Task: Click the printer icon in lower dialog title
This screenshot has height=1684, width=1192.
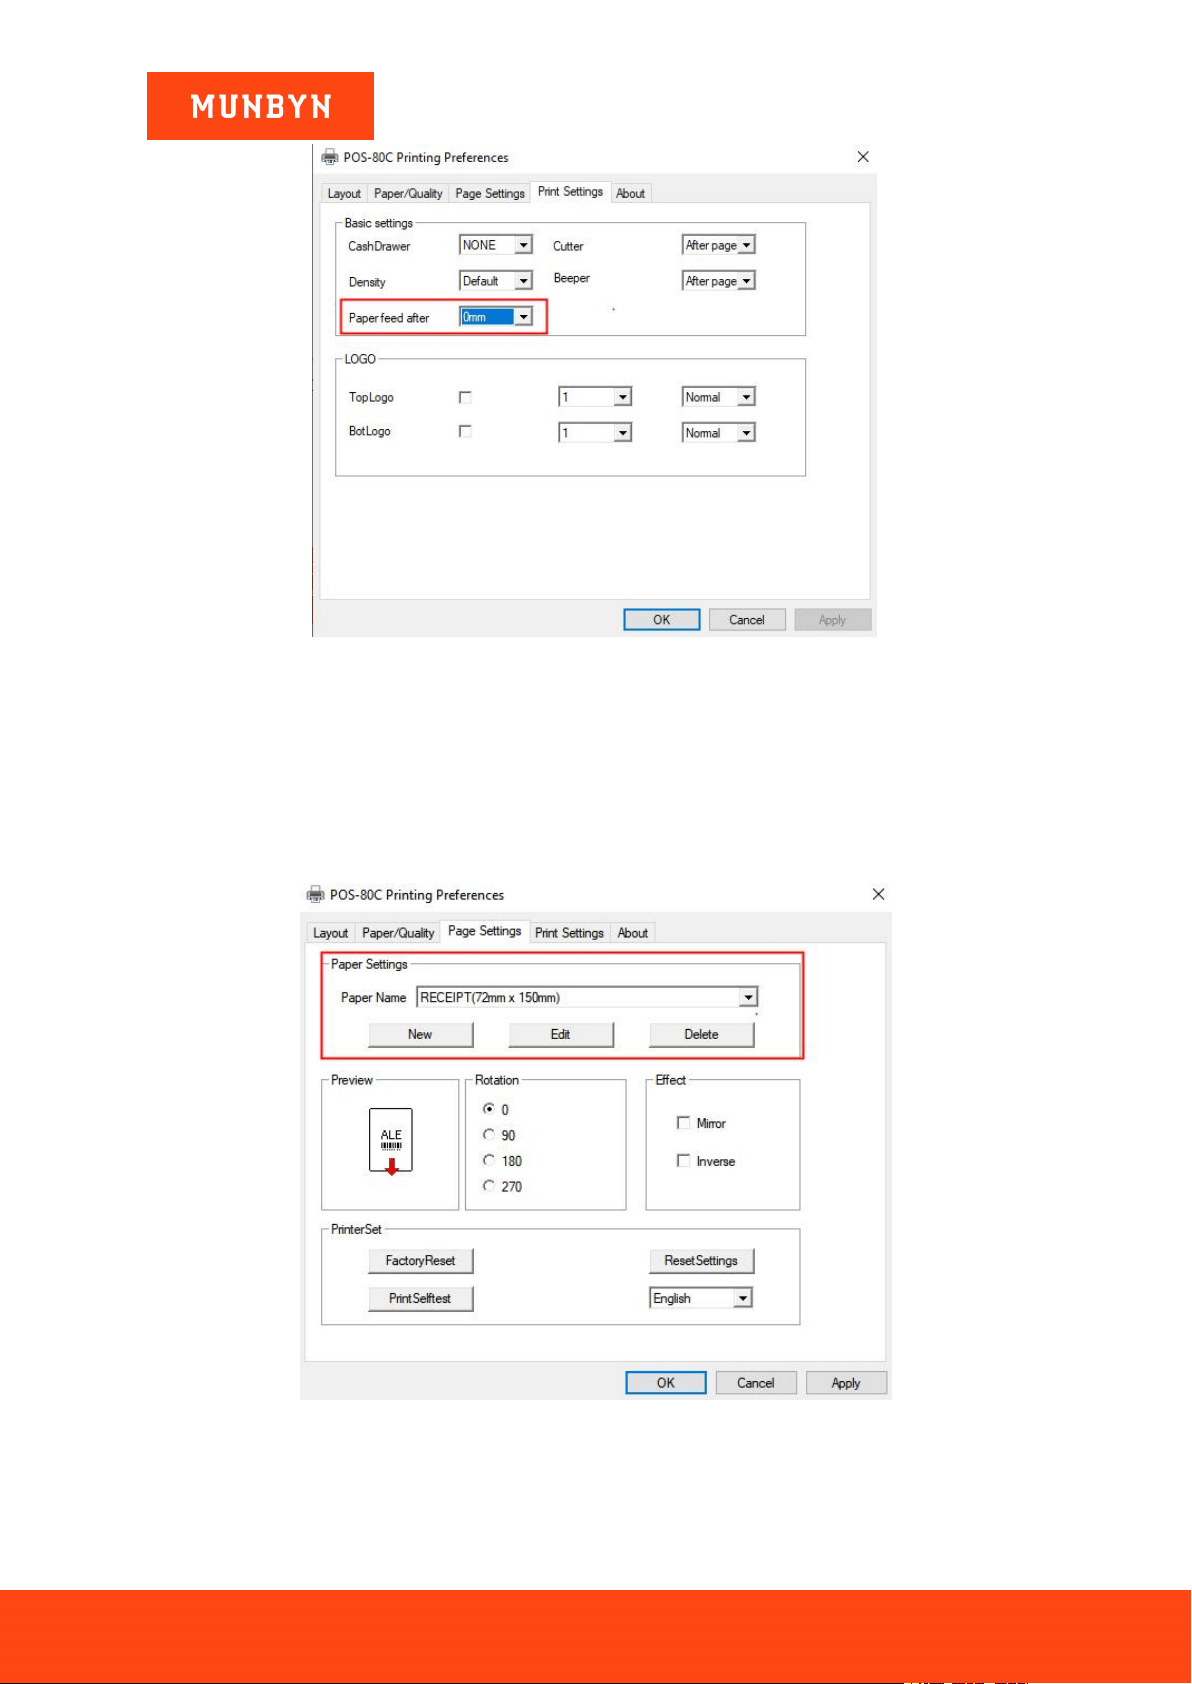Action: [316, 894]
